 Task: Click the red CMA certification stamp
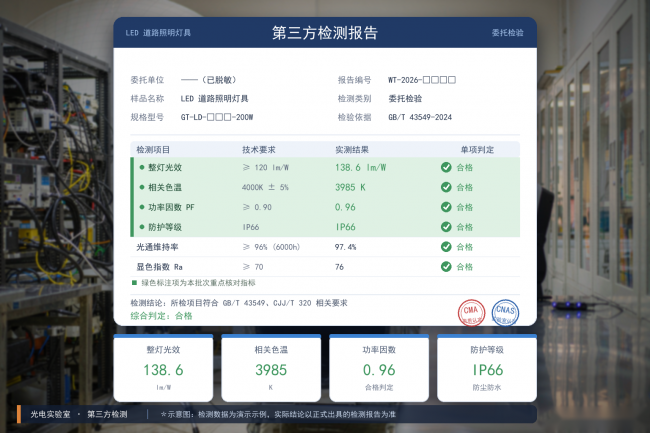pyautogui.click(x=471, y=313)
